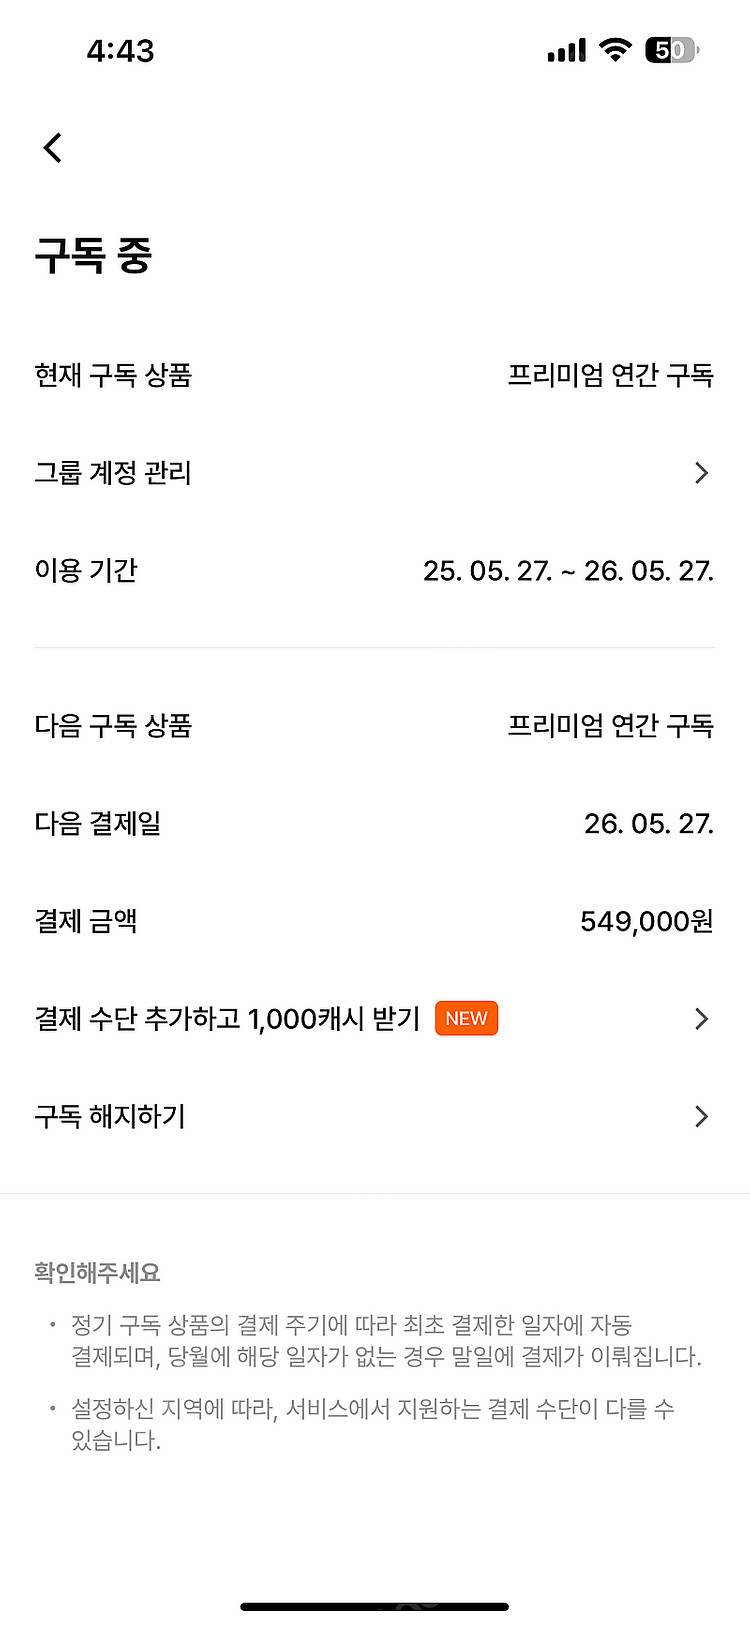The image size is (750, 1626).
Task: Tap the 4:43 clock in status bar
Action: pos(120,51)
